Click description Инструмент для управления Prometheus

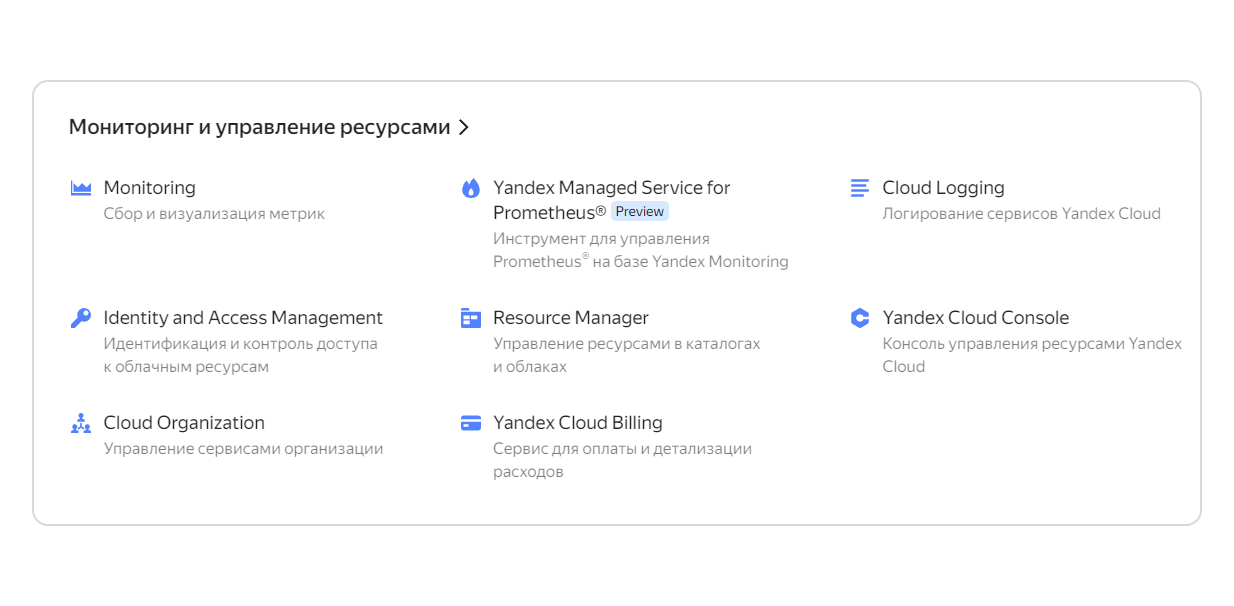(x=641, y=250)
